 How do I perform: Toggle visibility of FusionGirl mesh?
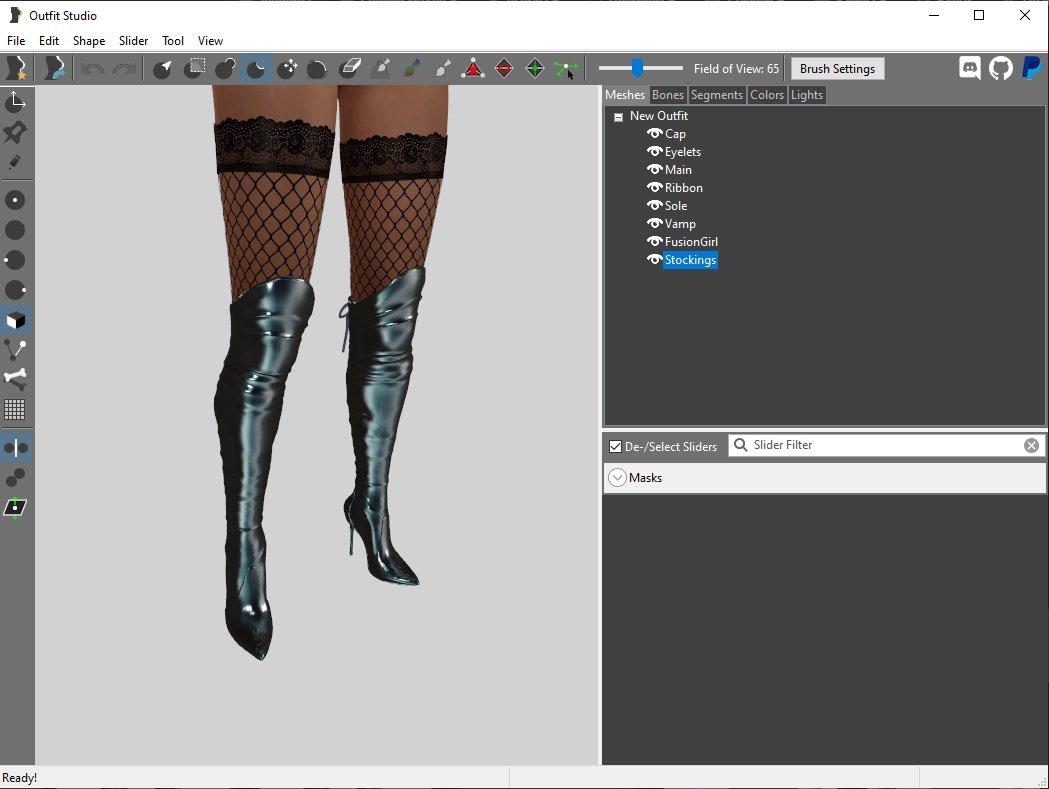pos(655,242)
